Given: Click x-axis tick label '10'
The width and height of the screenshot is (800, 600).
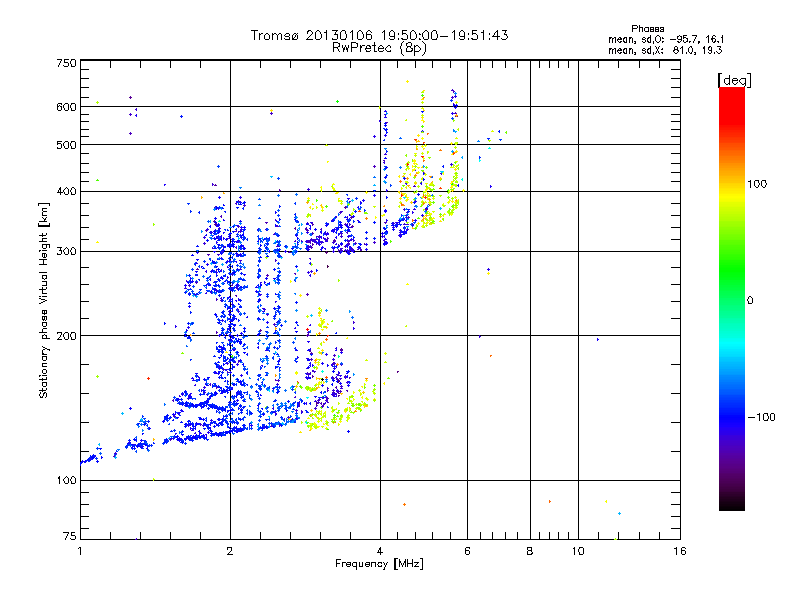Looking at the screenshot, I should point(578,551).
